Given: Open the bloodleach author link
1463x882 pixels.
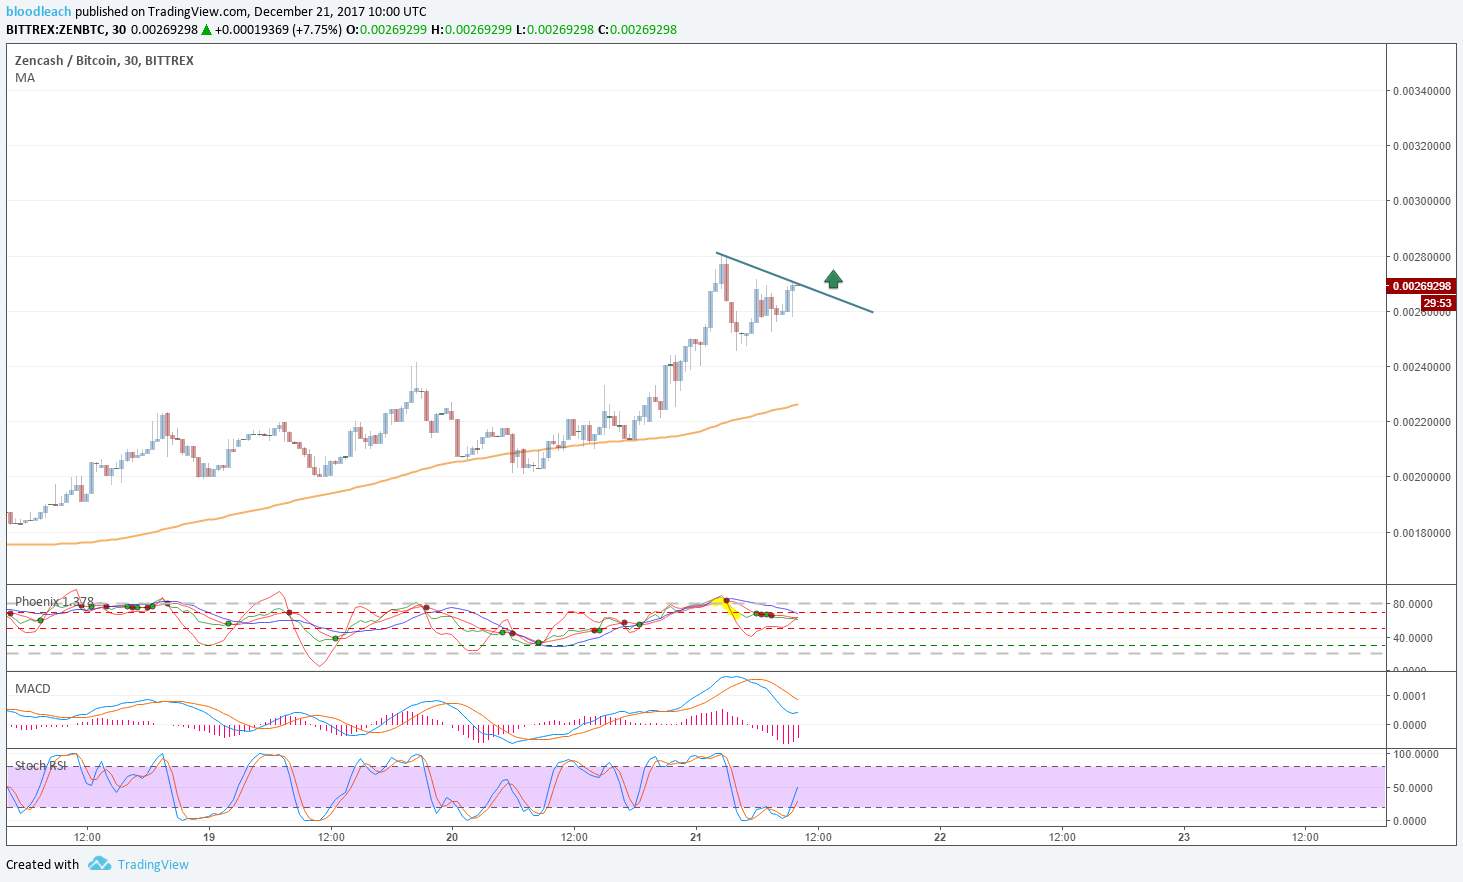Looking at the screenshot, I should (x=39, y=12).
